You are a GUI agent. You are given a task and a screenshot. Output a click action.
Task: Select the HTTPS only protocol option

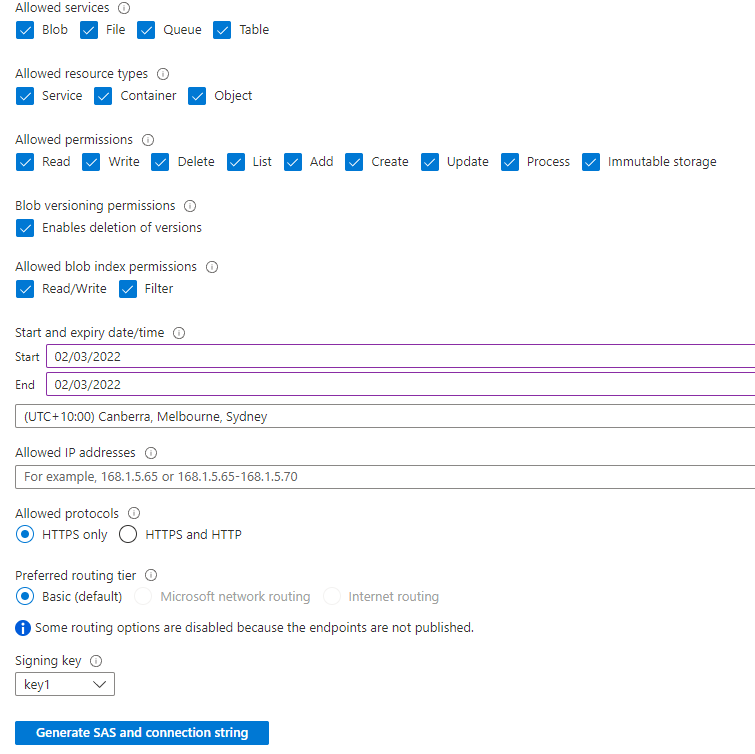pyautogui.click(x=25, y=534)
